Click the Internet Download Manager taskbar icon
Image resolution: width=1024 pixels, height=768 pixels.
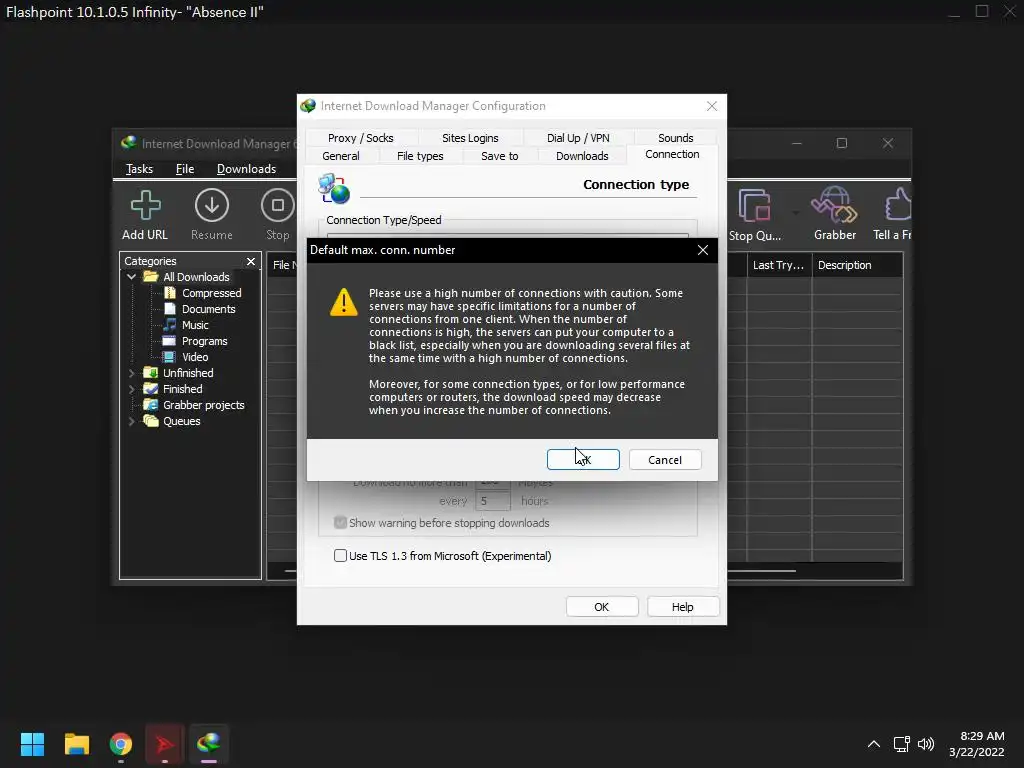click(208, 744)
